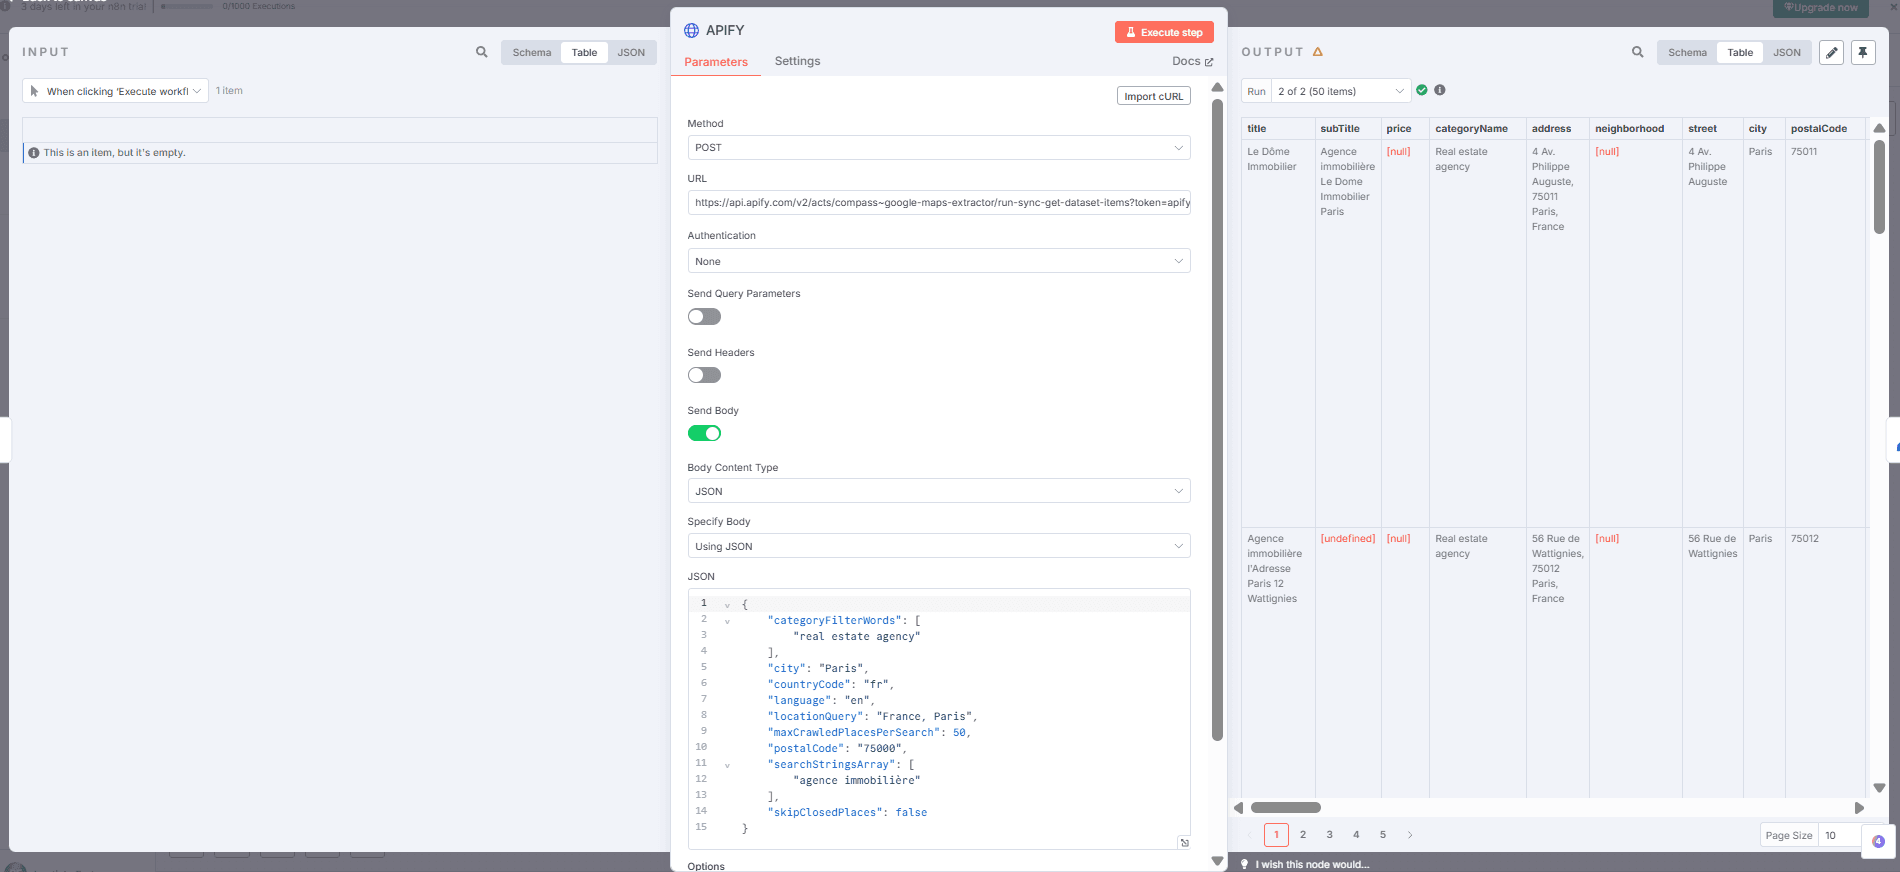Open the Specify Body dropdown

point(939,546)
